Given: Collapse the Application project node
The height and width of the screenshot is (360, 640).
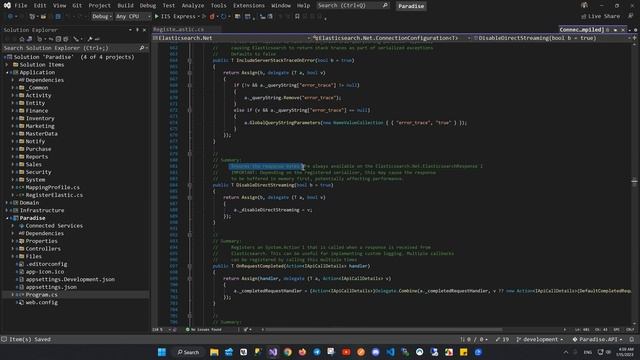Looking at the screenshot, I should coord(7,72).
